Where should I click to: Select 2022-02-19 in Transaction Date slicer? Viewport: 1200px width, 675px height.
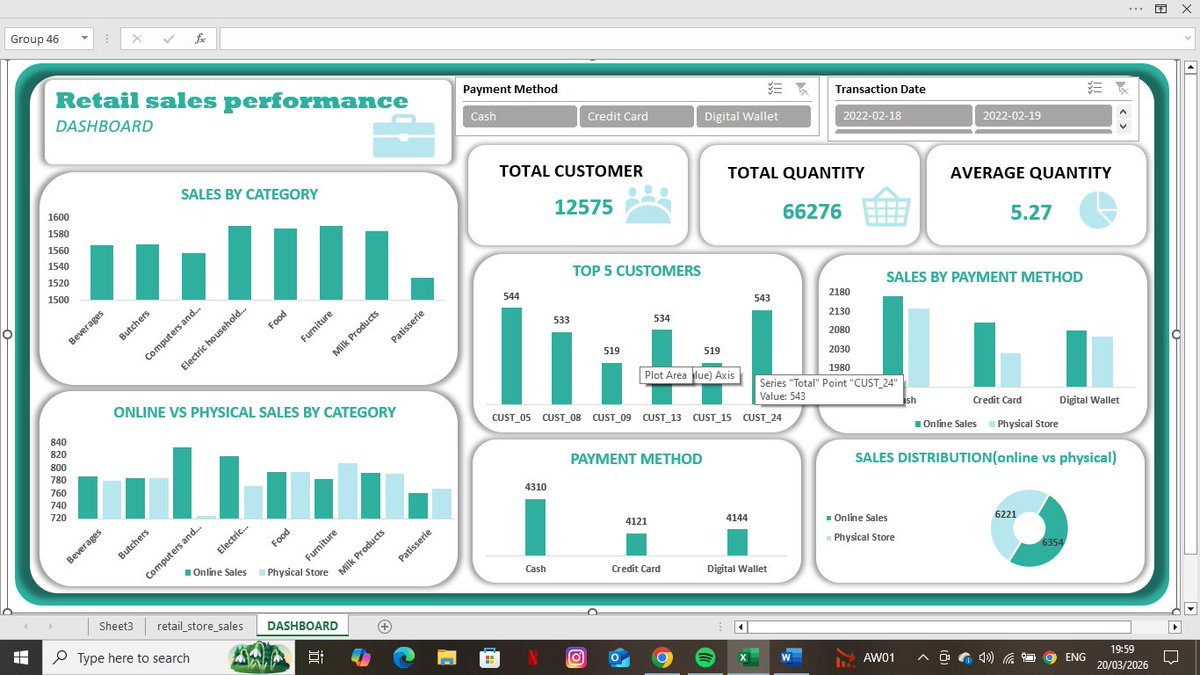[x=1043, y=116]
